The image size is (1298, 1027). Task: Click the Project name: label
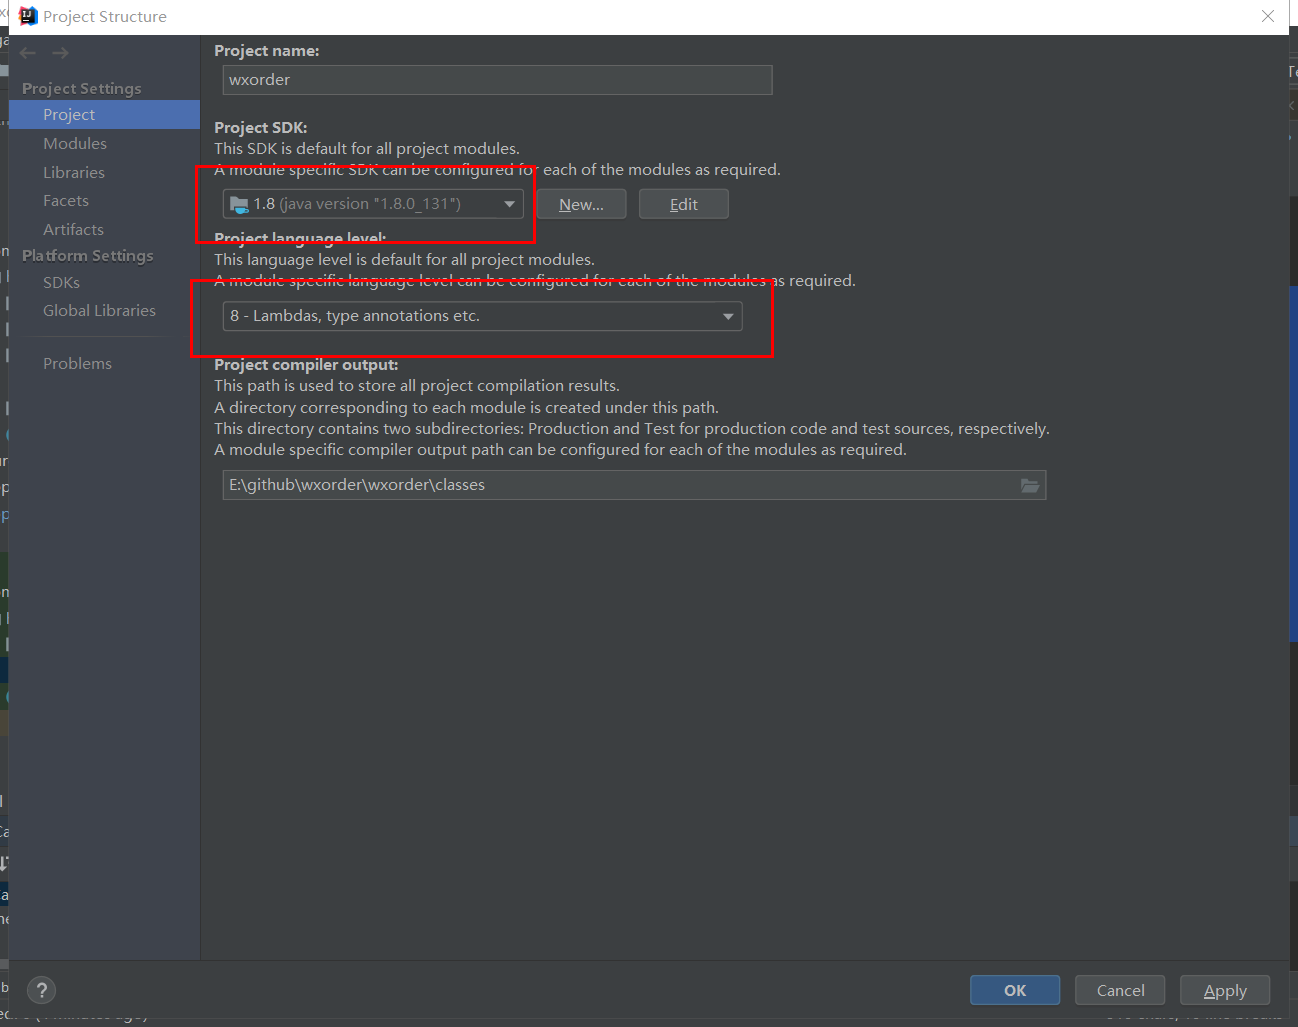(267, 51)
